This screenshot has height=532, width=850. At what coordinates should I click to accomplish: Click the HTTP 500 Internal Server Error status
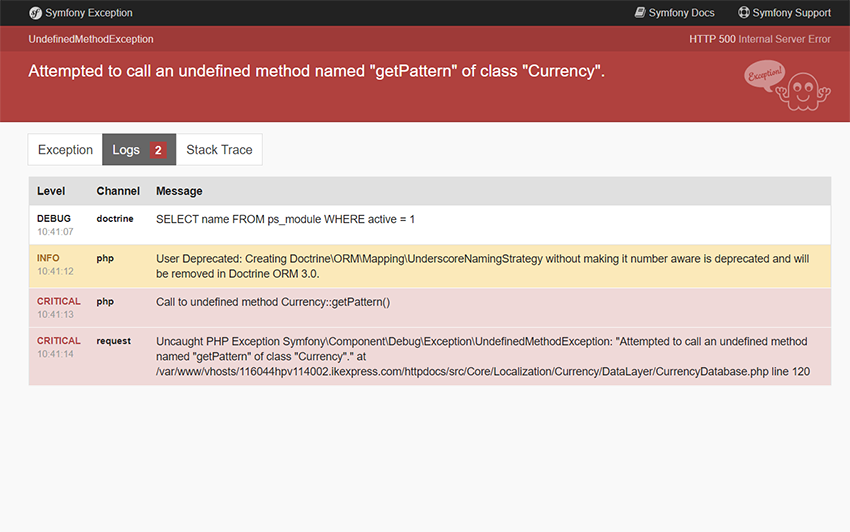tap(759, 39)
